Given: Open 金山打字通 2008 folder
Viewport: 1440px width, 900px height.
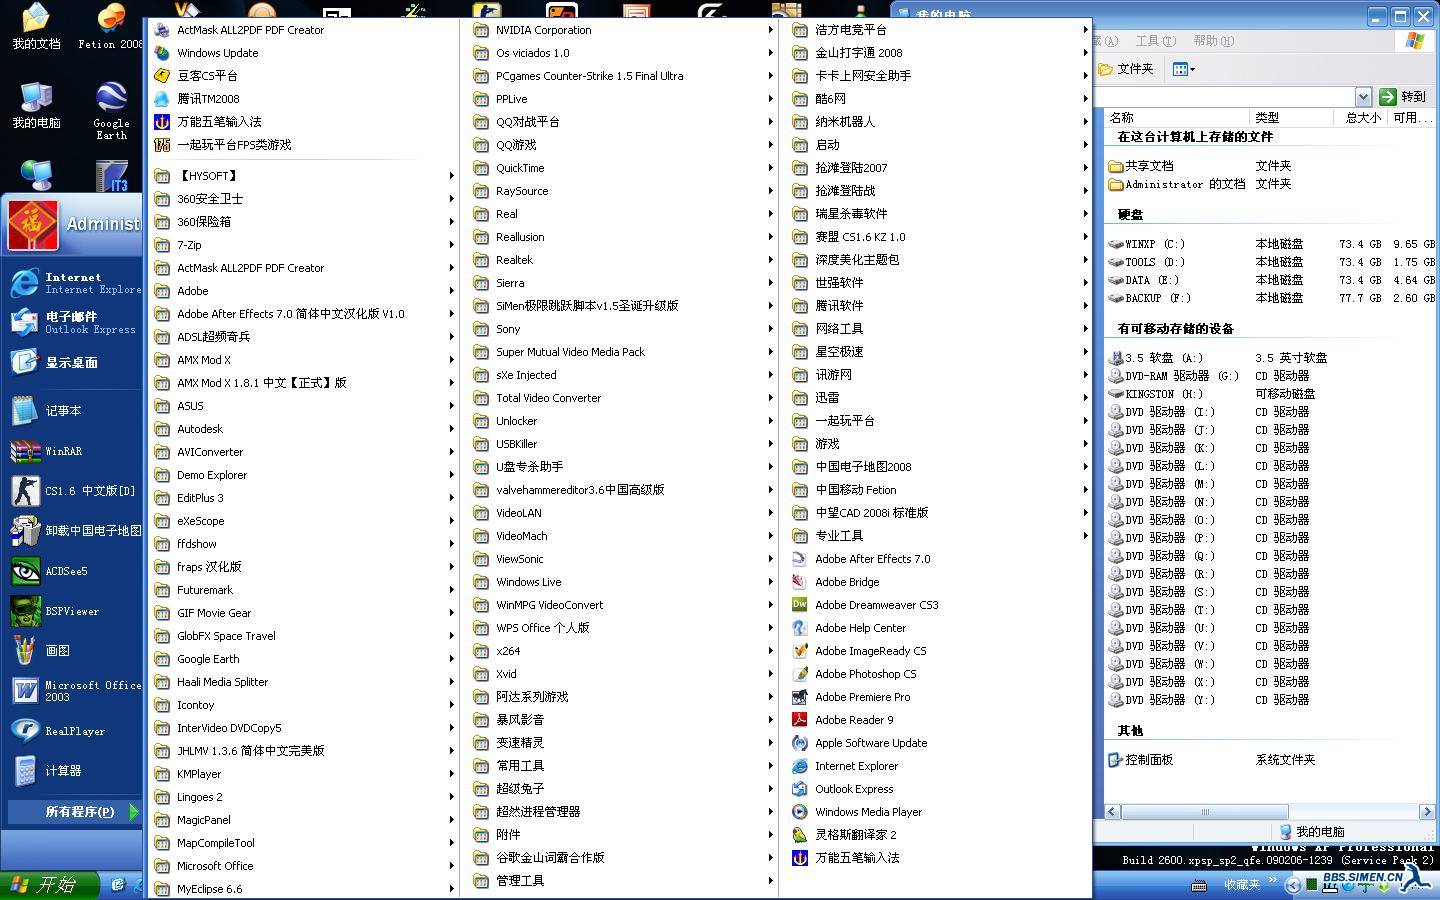Looking at the screenshot, I should (939, 53).
